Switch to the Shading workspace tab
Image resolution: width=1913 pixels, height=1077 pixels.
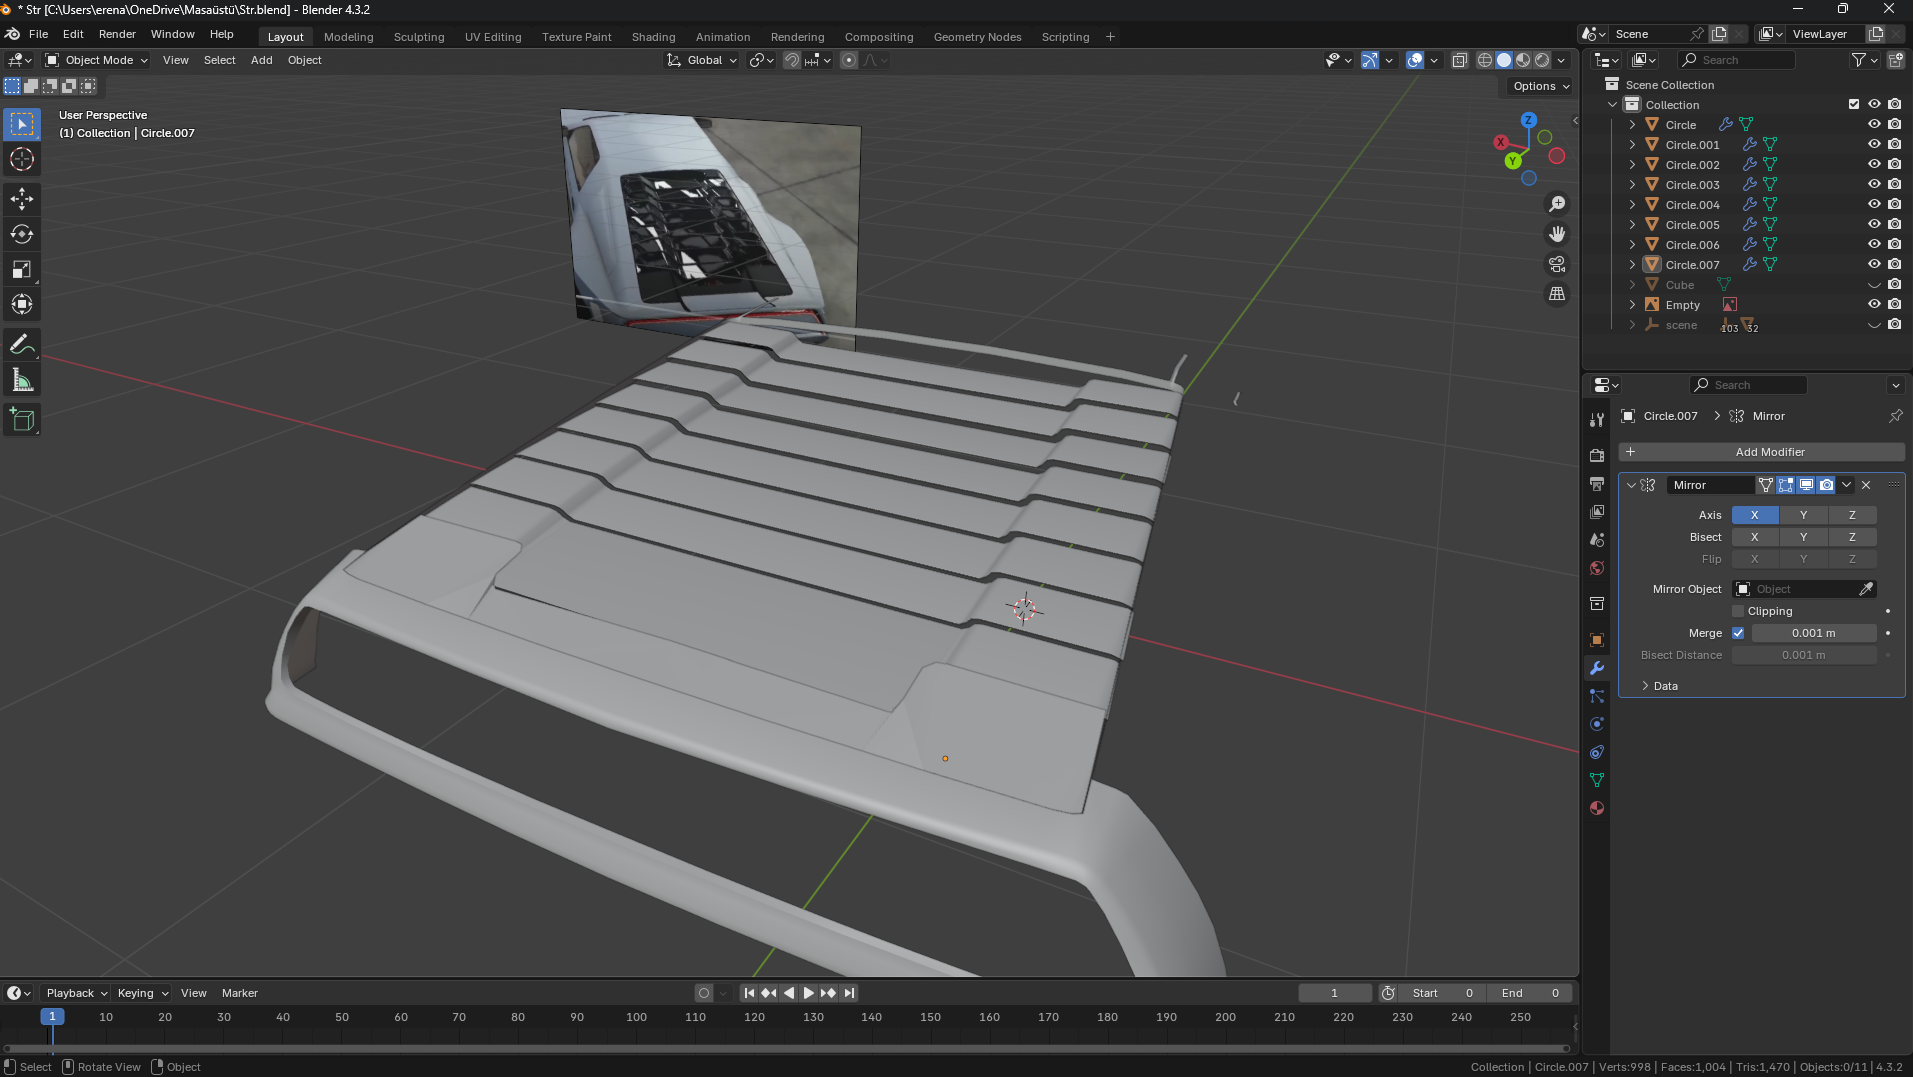click(x=653, y=37)
